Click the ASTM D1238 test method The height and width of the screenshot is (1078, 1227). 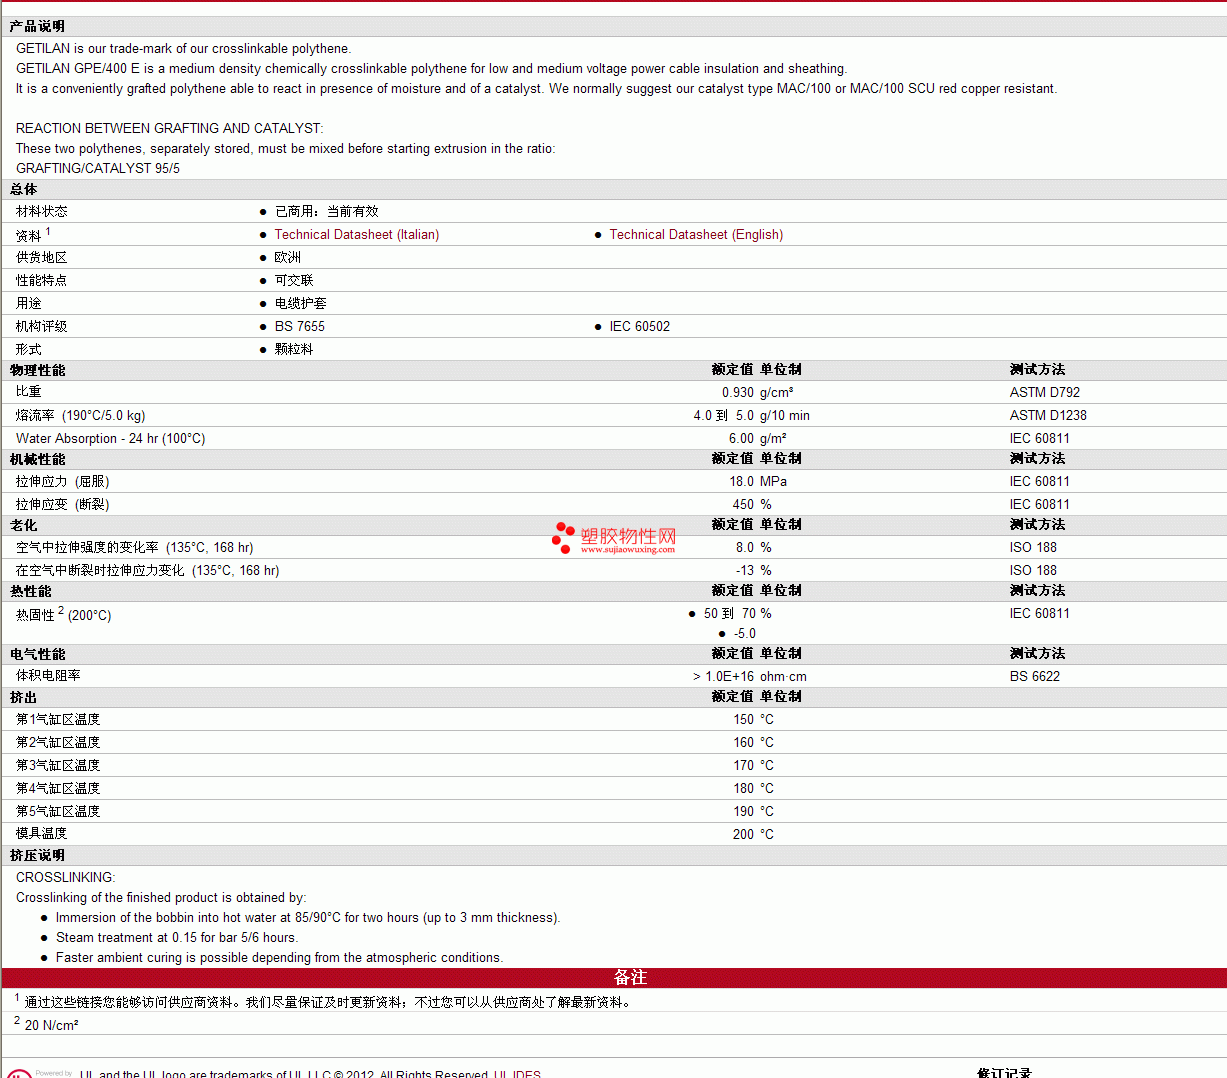coord(1048,416)
